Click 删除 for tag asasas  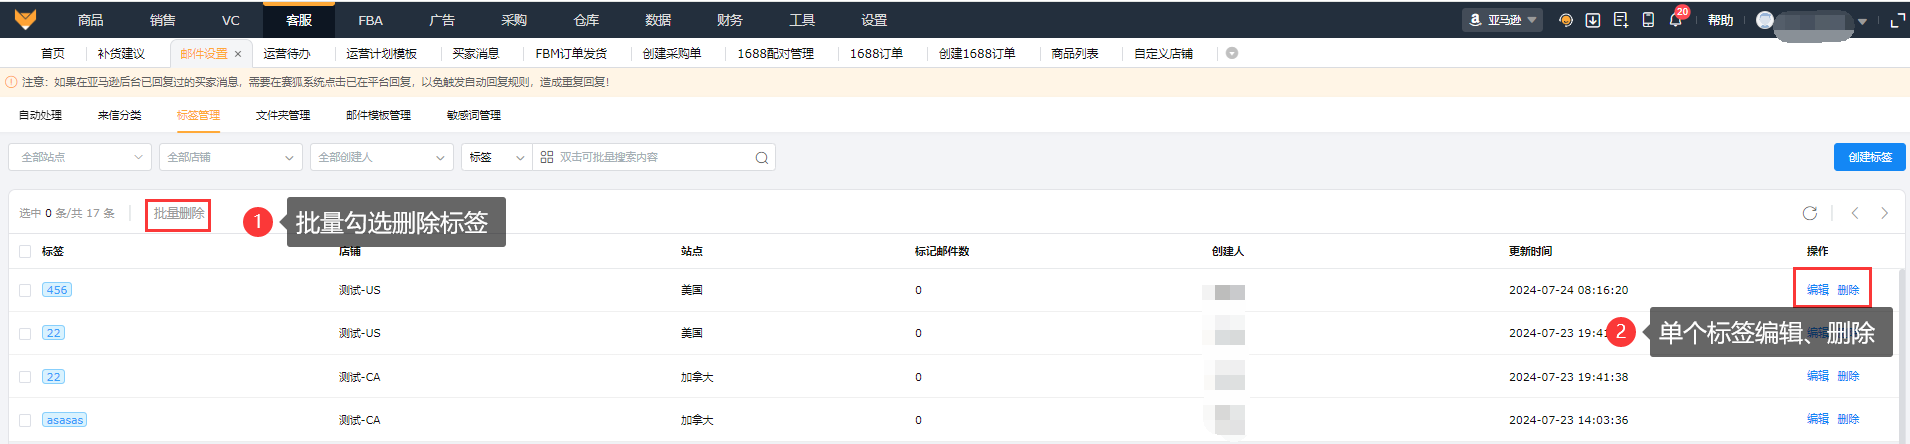1848,419
